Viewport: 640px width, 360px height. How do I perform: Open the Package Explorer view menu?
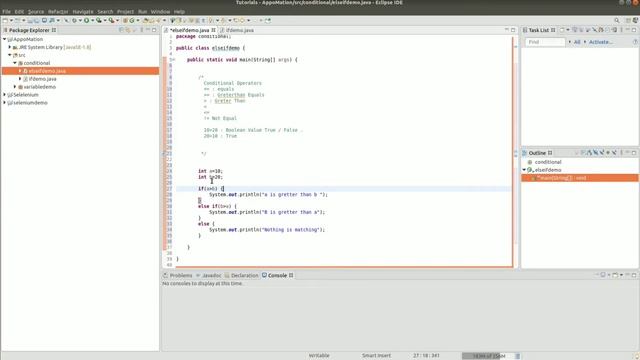tap(142, 30)
